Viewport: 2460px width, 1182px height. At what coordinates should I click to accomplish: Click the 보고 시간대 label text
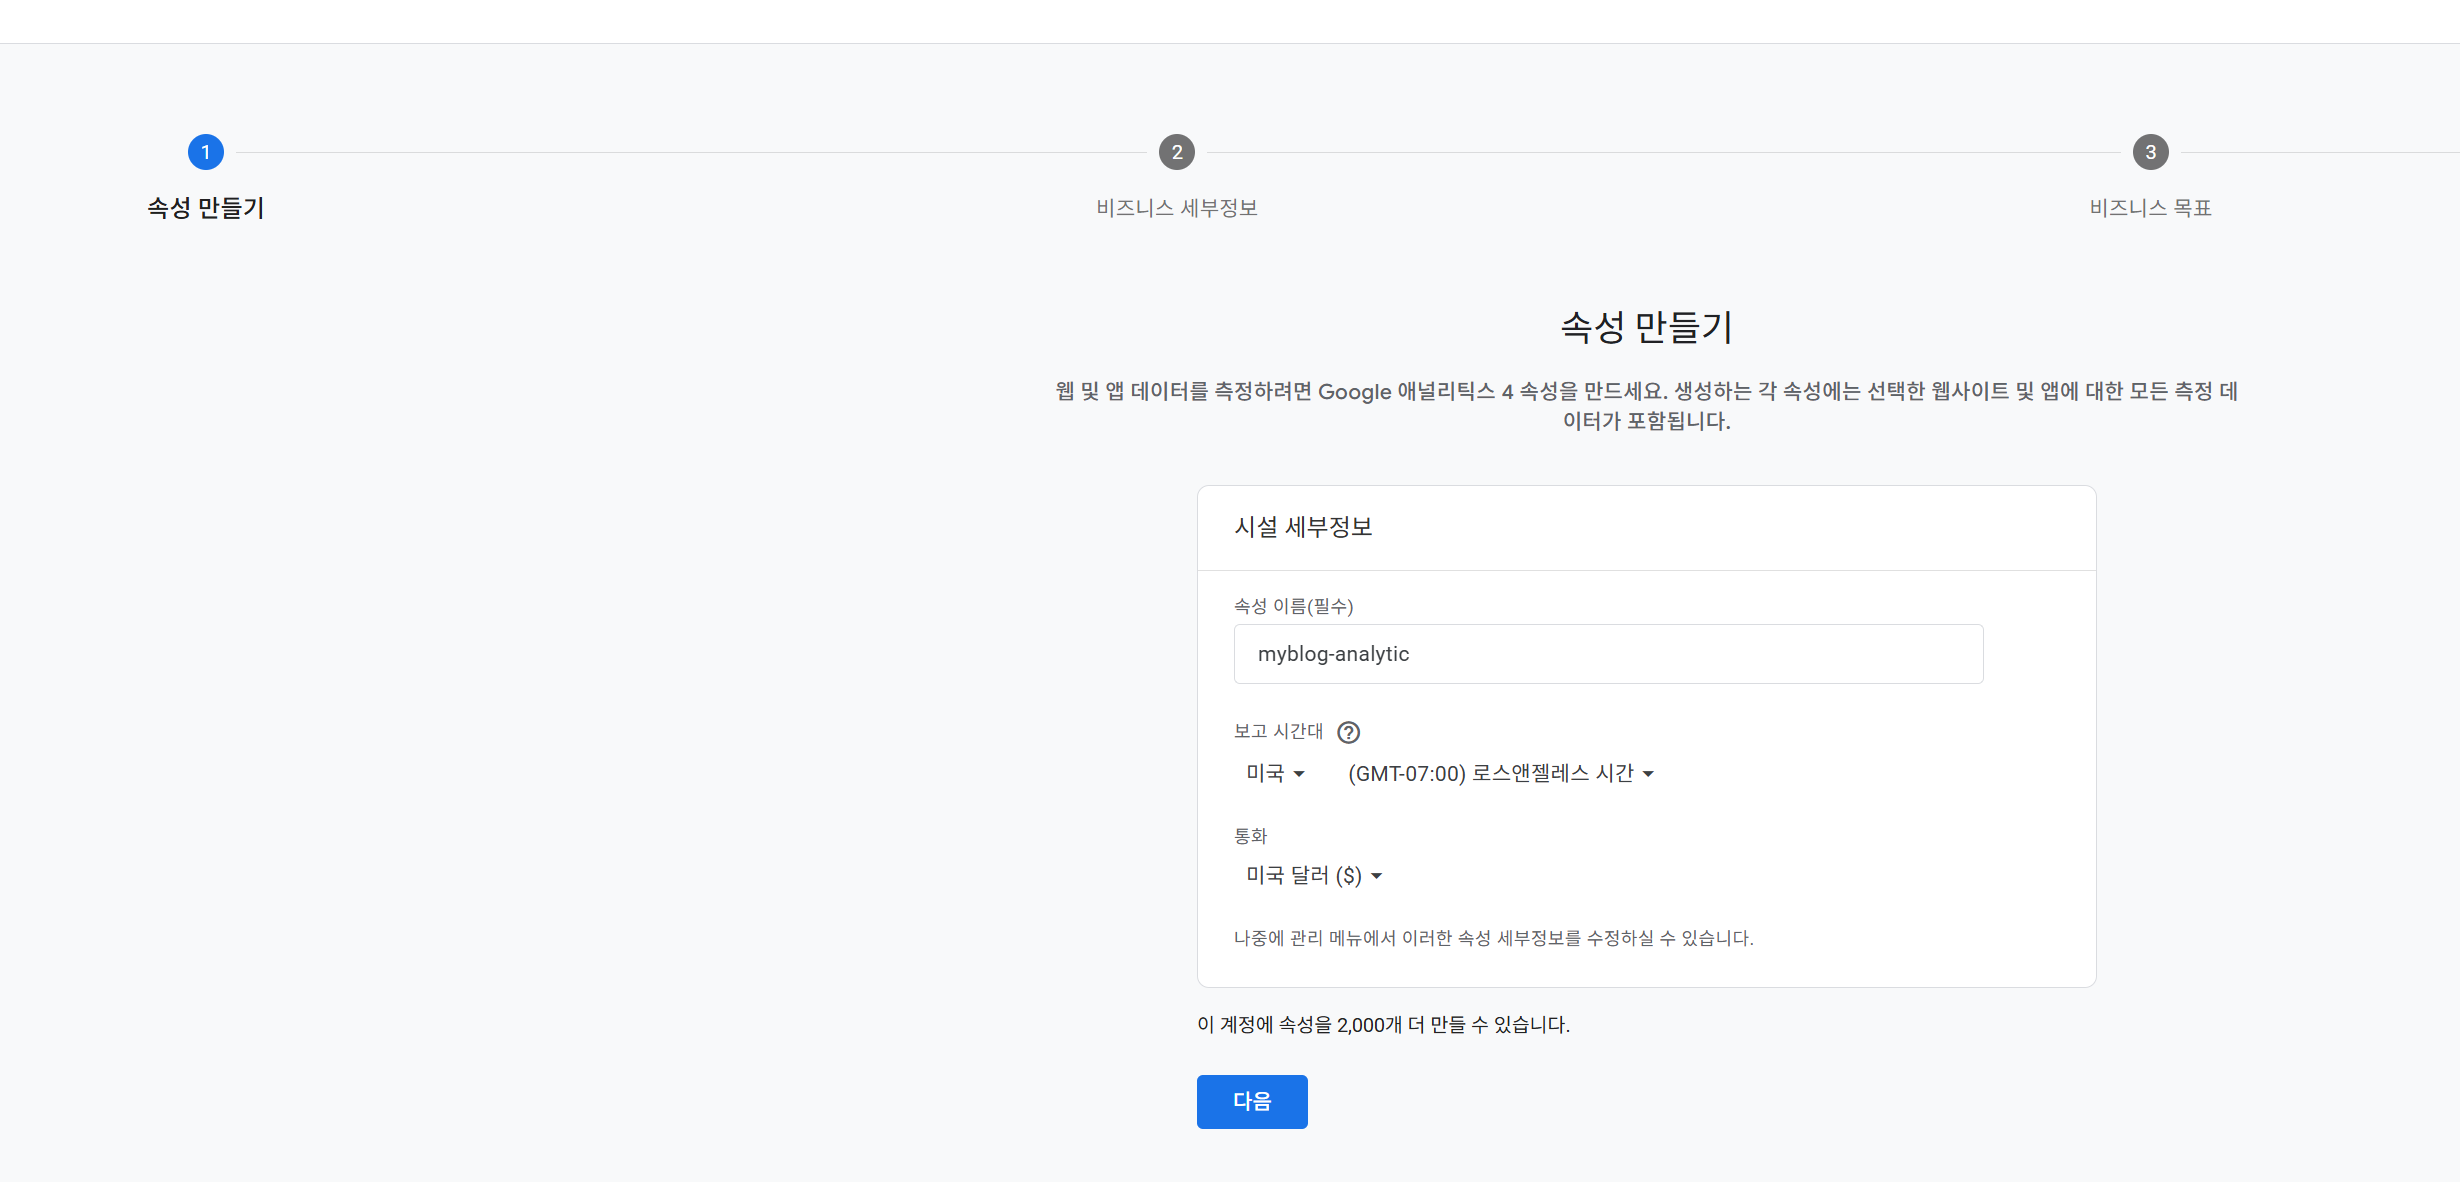(x=1278, y=732)
